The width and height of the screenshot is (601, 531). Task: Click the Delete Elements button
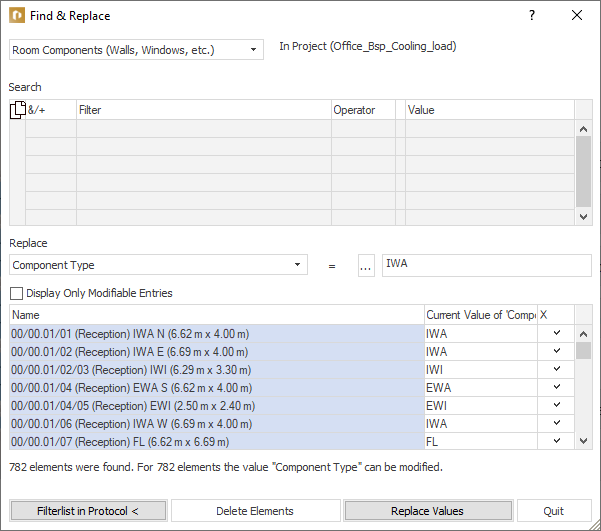(x=255, y=511)
